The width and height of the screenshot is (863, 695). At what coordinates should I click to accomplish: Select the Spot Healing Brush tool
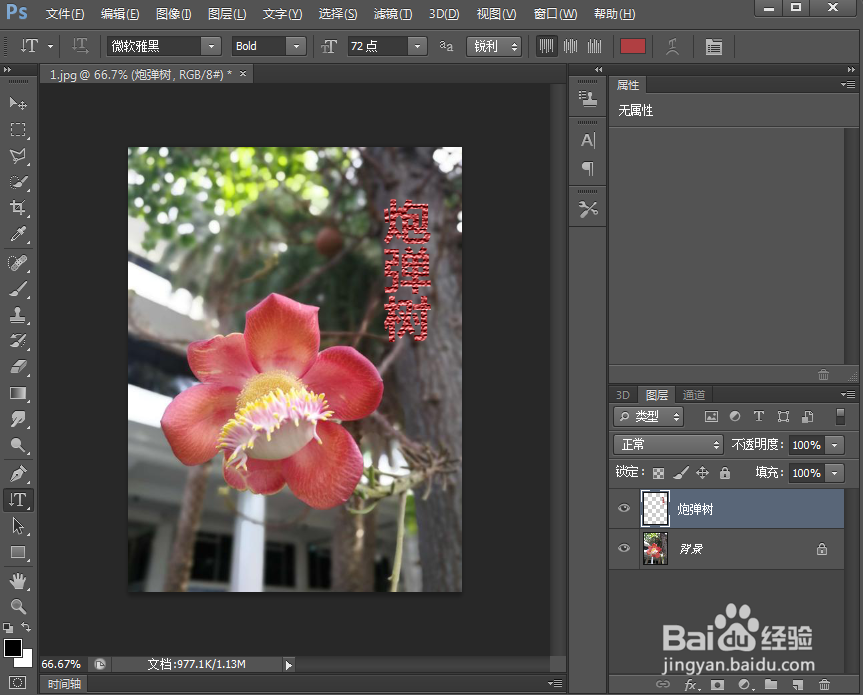18,263
